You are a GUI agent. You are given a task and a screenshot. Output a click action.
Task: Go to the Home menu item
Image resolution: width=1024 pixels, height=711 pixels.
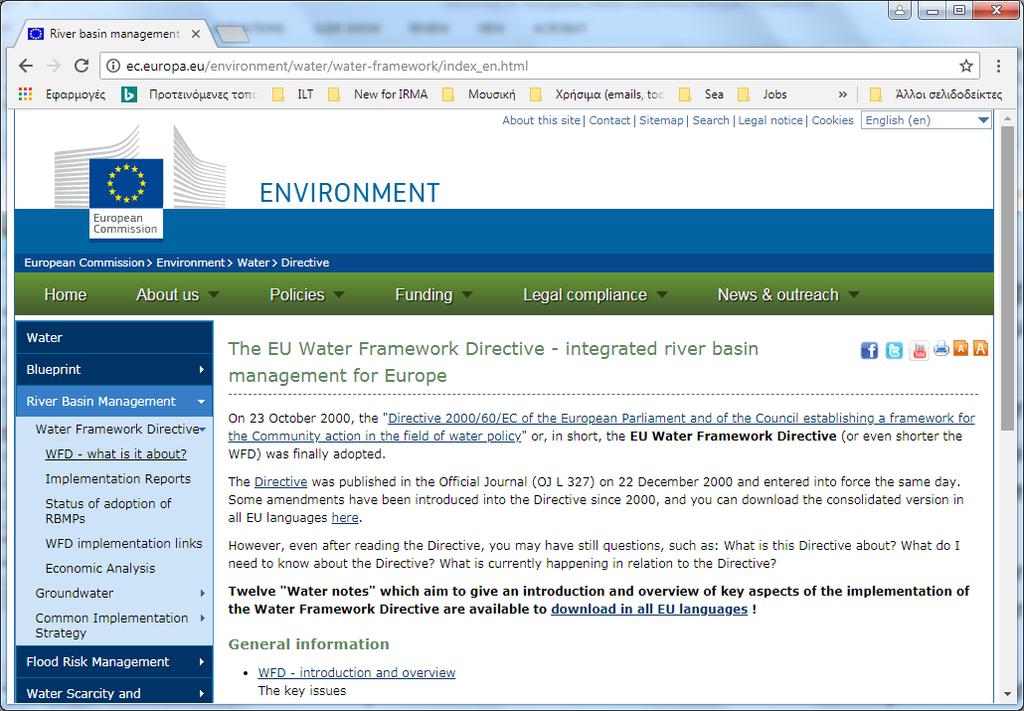pos(65,294)
